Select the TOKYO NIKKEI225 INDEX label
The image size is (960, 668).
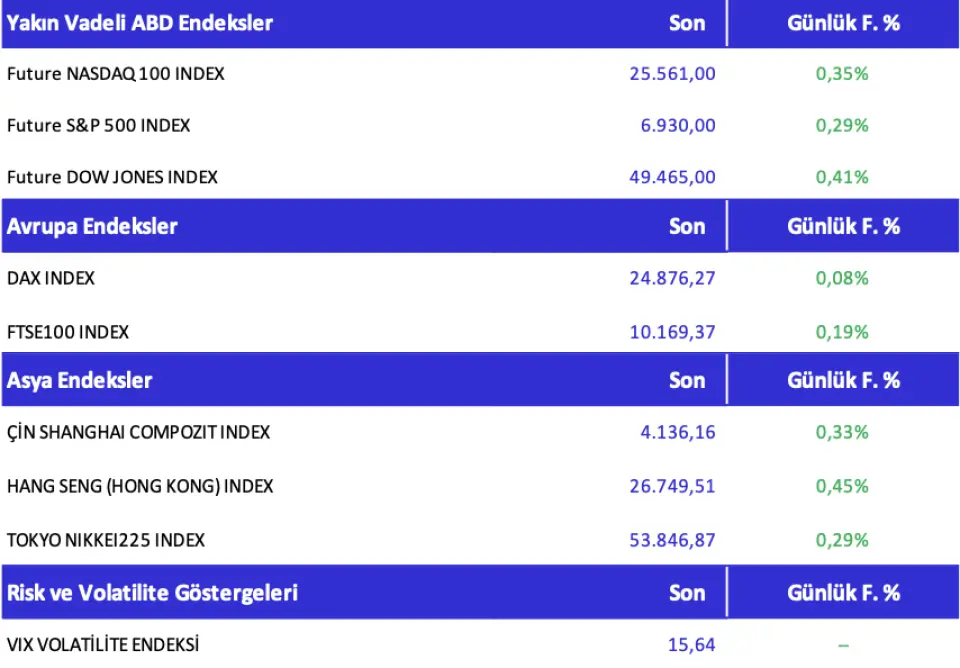[x=106, y=540]
